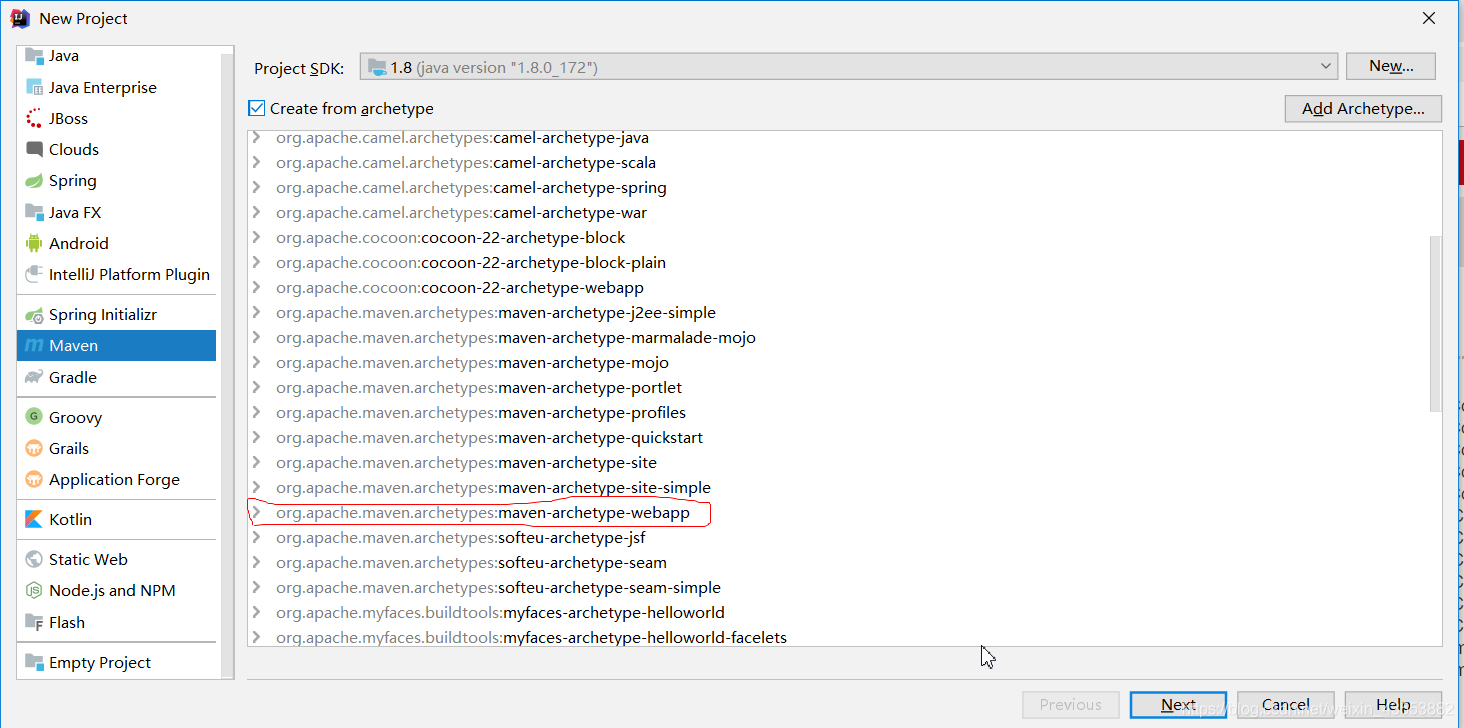Click the Spring Initializr icon
The height and width of the screenshot is (728, 1464).
(x=34, y=314)
